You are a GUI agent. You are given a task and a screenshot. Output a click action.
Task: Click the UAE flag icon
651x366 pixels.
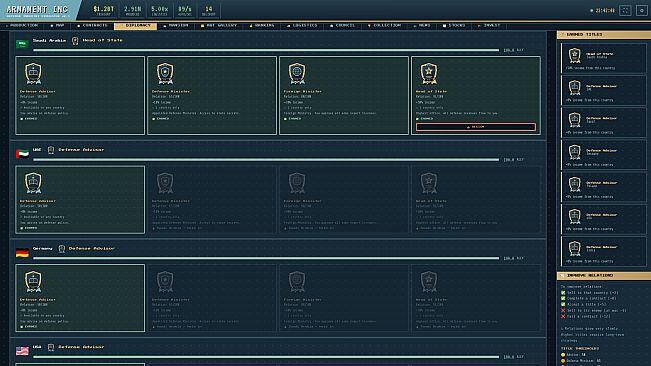tap(22, 154)
